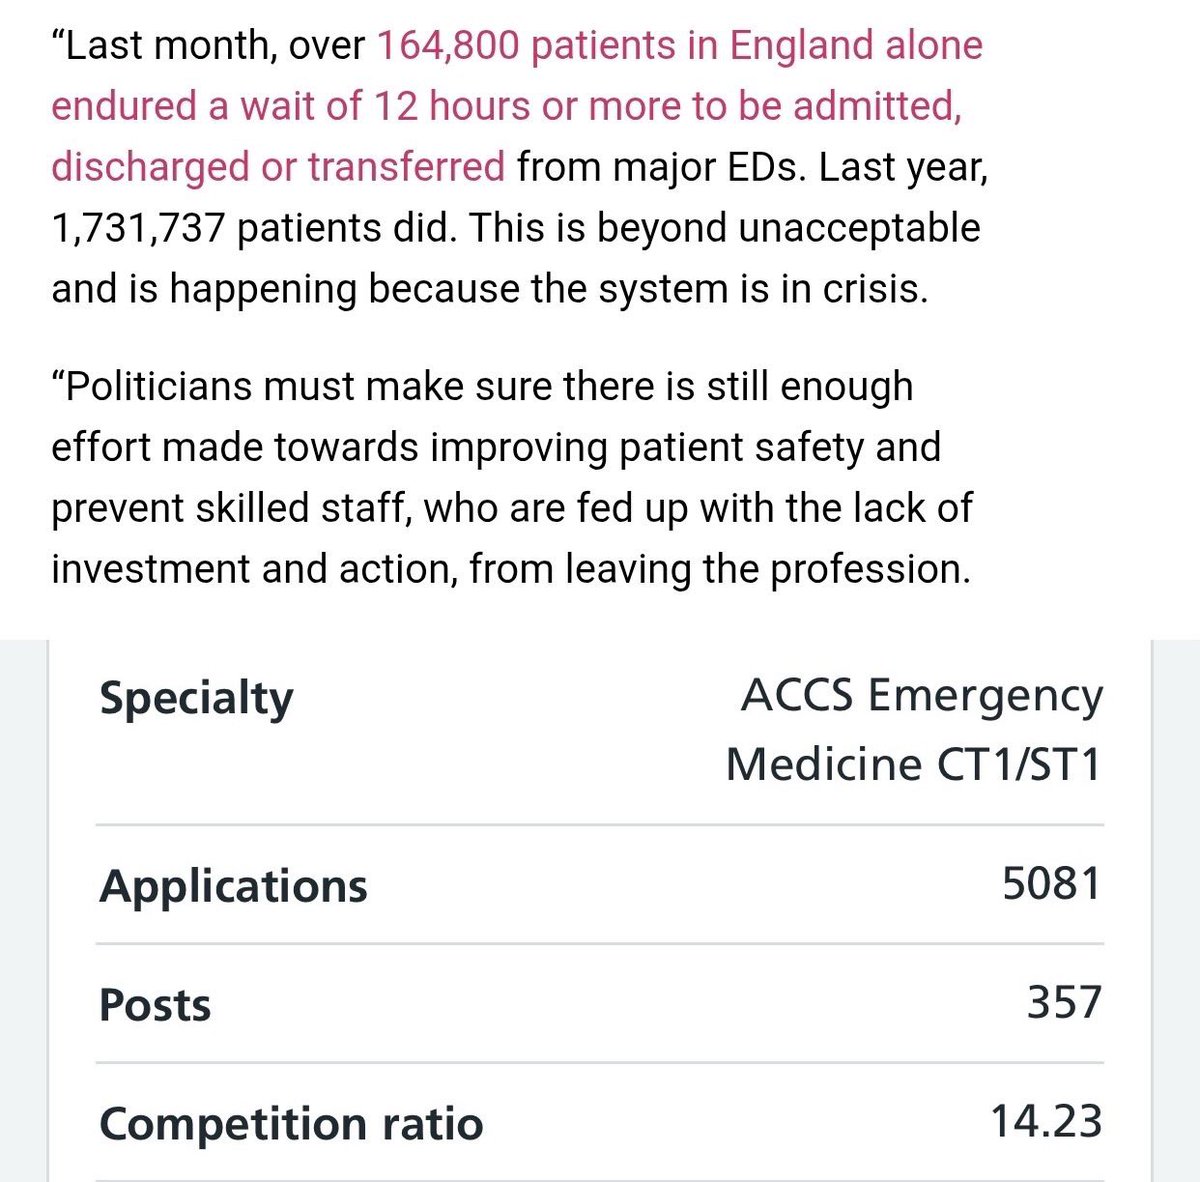Image resolution: width=1200 pixels, height=1182 pixels.
Task: Select the 'Specialty' row label
Action: point(196,698)
